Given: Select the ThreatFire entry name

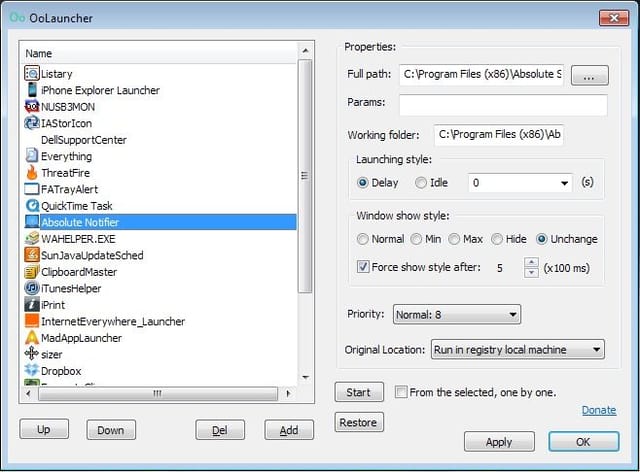Looking at the screenshot, I should [x=65, y=173].
